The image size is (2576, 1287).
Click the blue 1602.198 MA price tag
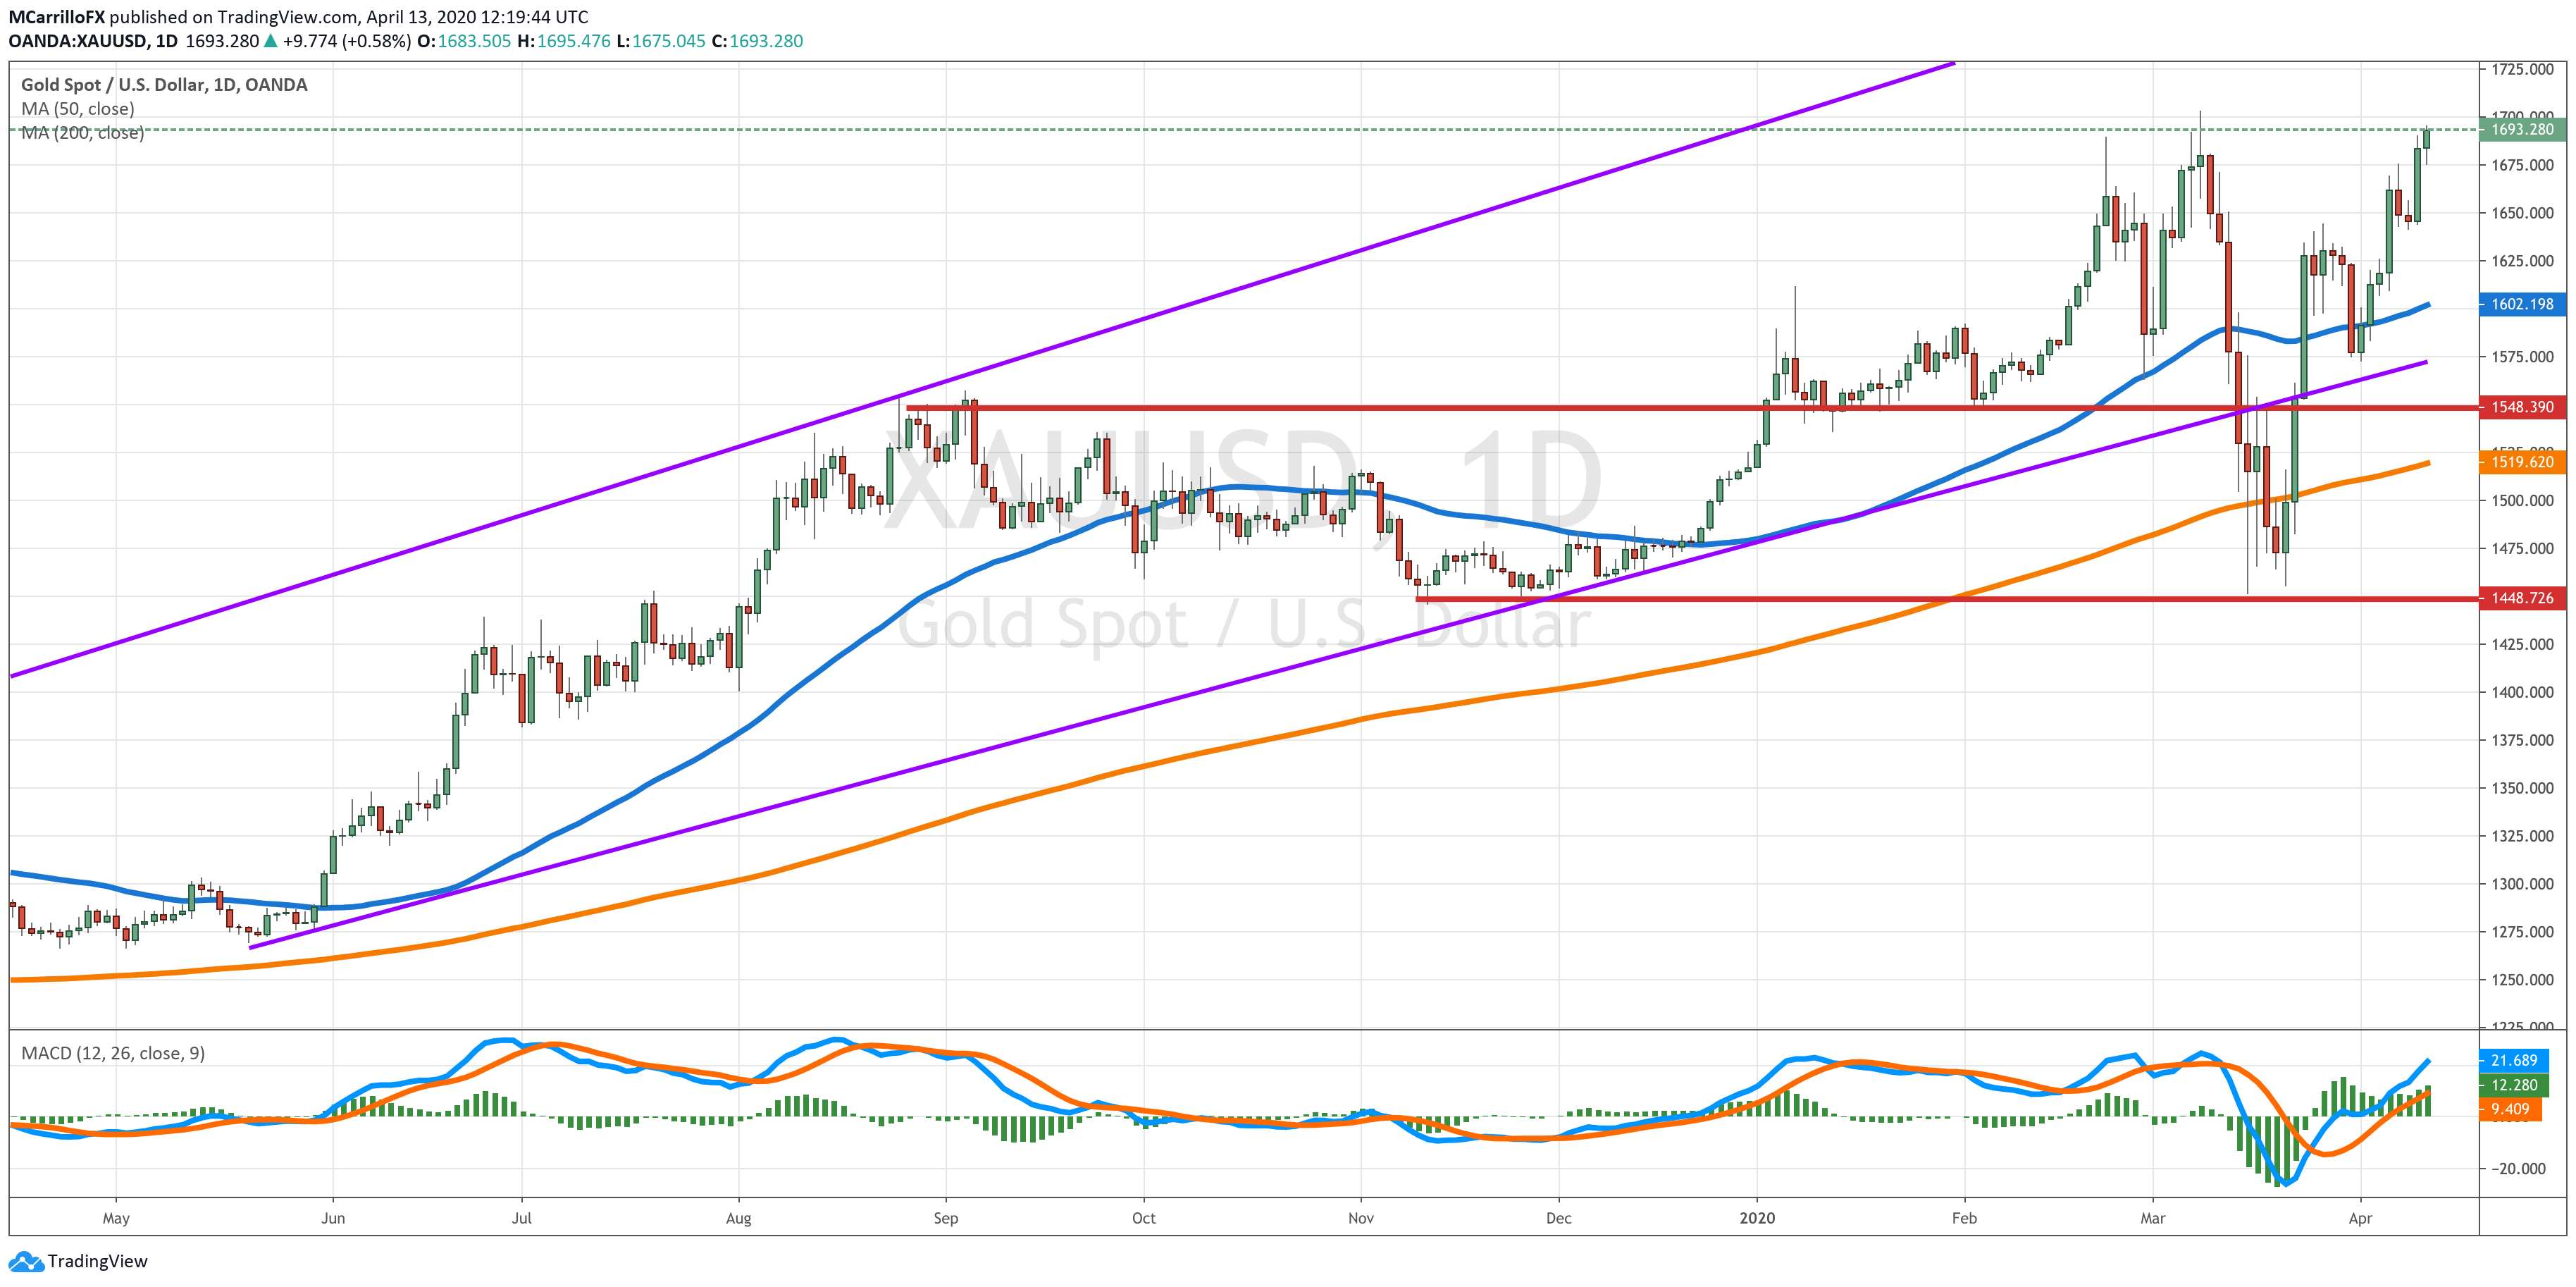(x=2521, y=304)
